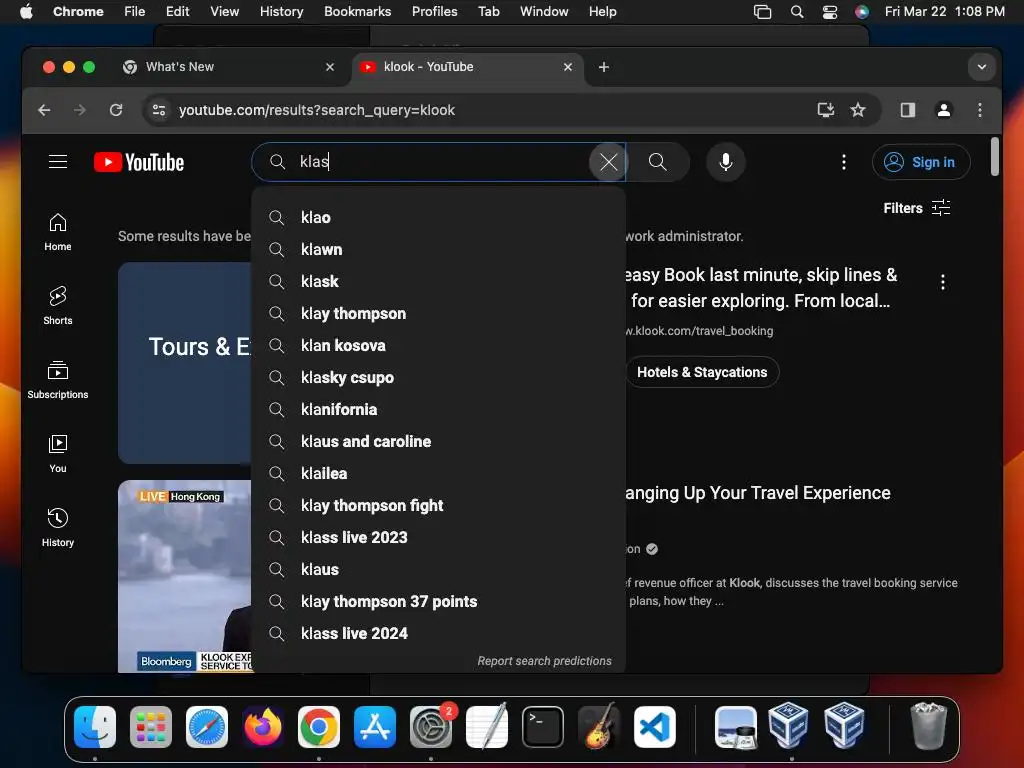Viewport: 1024px width, 768px height.
Task: Open Shorts in the sidebar
Action: (x=58, y=306)
